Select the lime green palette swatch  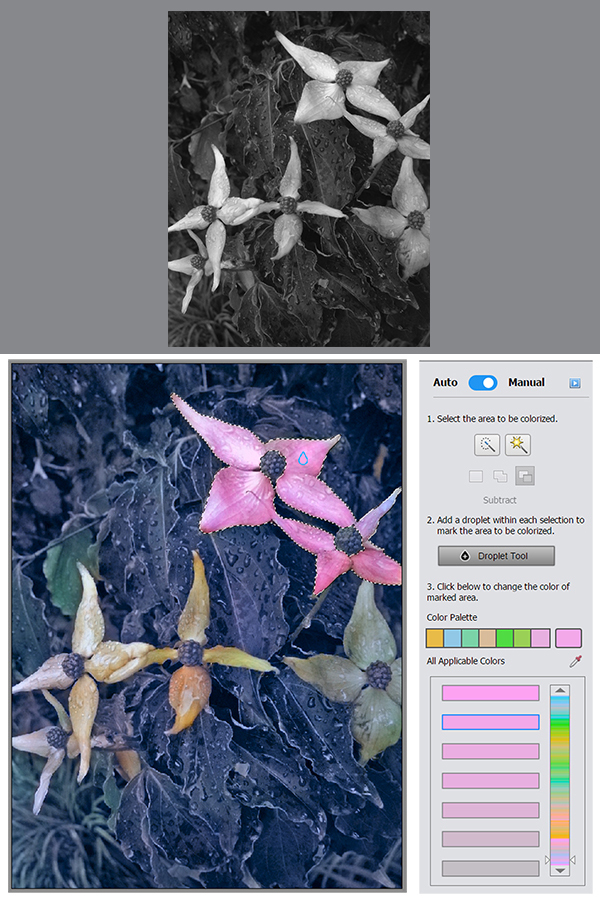522,638
